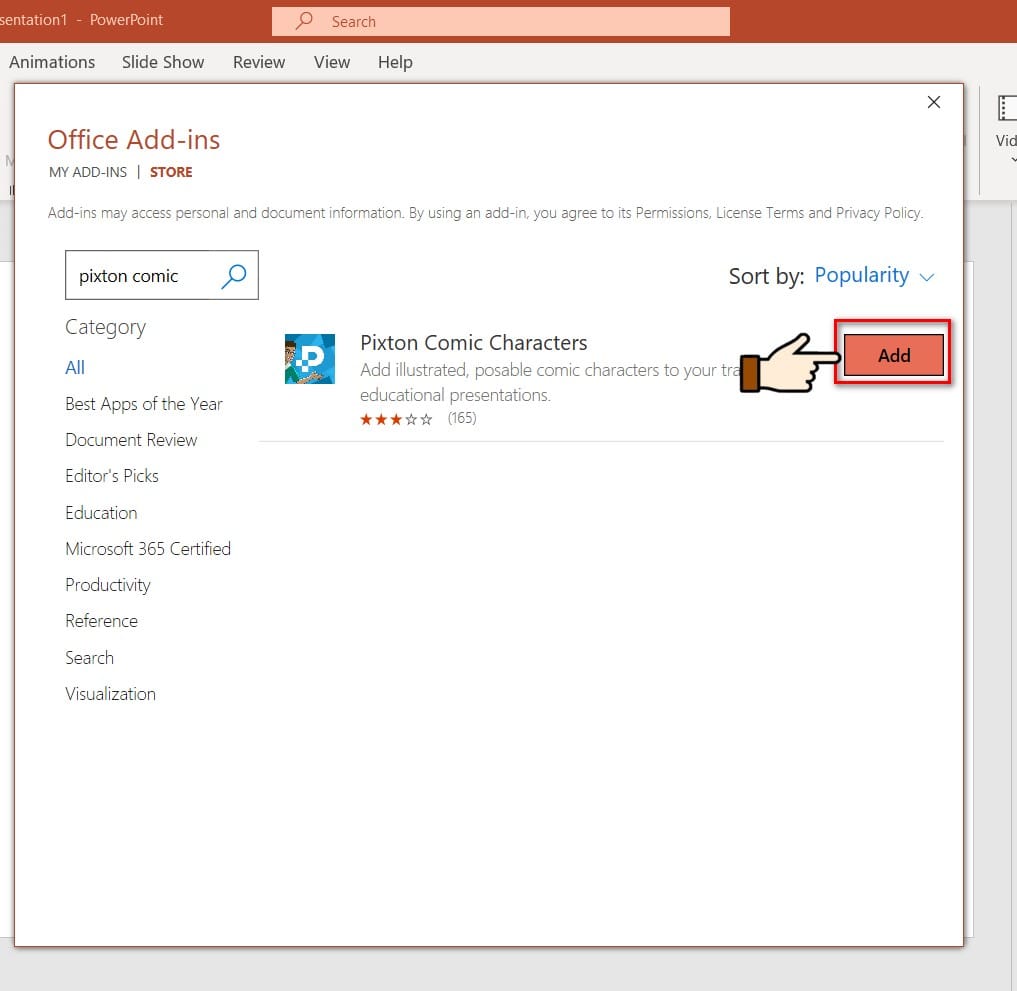Click the Pixton add-in description text
This screenshot has width=1017, height=991.
(x=550, y=383)
